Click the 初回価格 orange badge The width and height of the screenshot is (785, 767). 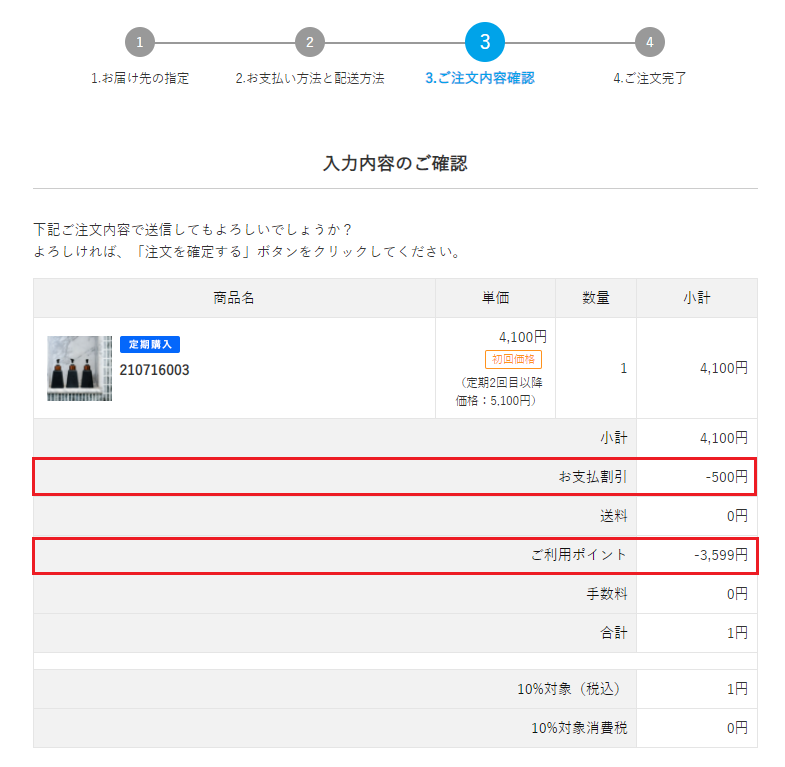(x=513, y=359)
